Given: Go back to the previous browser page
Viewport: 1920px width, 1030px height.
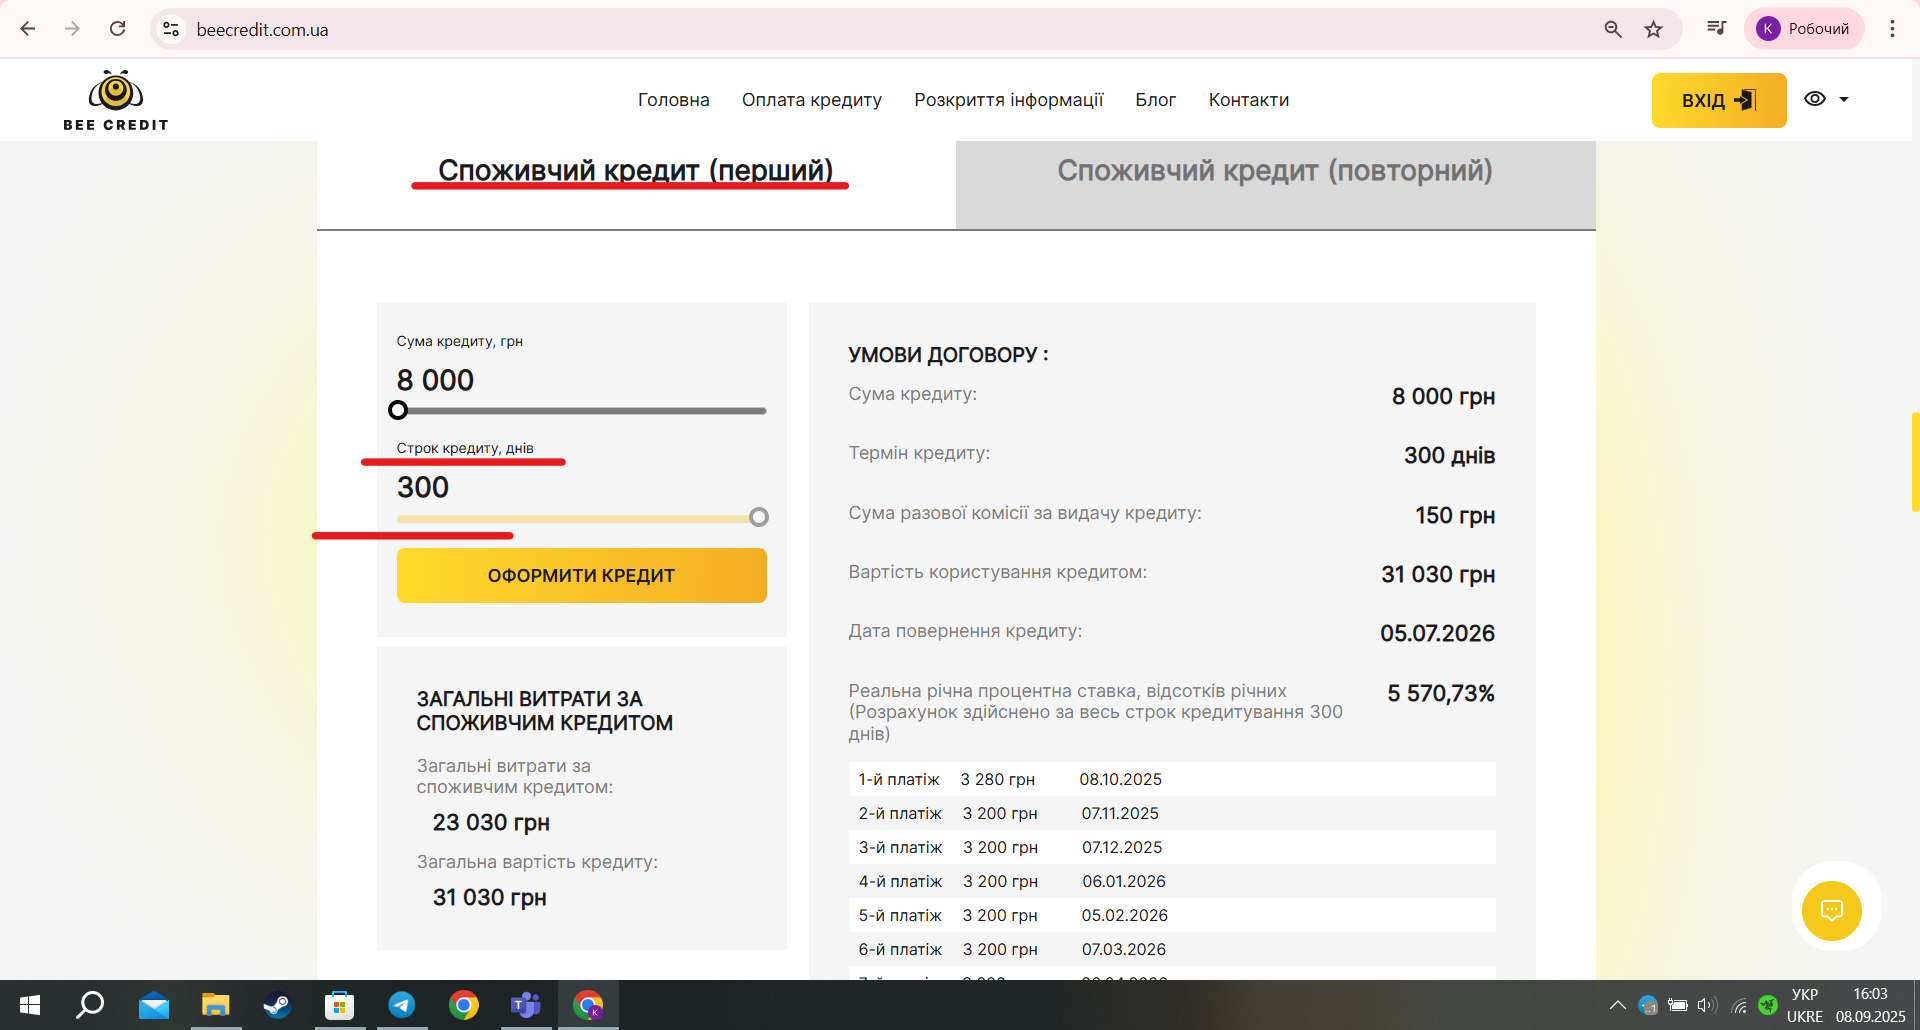Looking at the screenshot, I should click(x=28, y=29).
